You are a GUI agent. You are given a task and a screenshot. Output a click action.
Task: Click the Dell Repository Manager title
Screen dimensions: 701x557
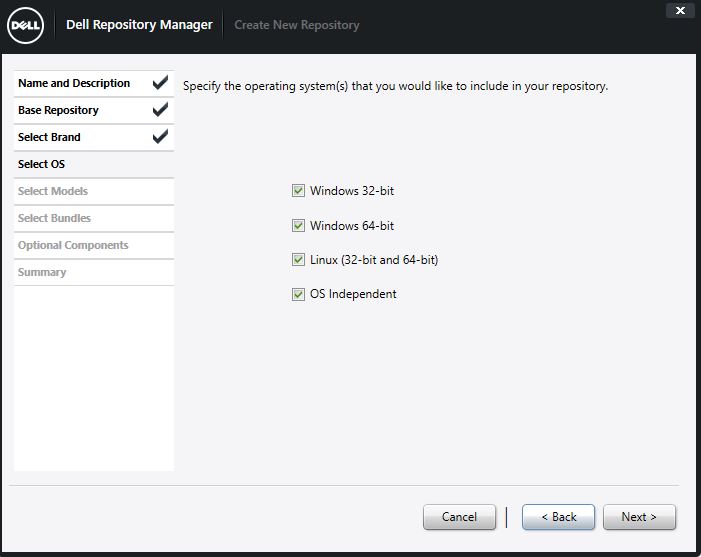pyautogui.click(x=139, y=25)
